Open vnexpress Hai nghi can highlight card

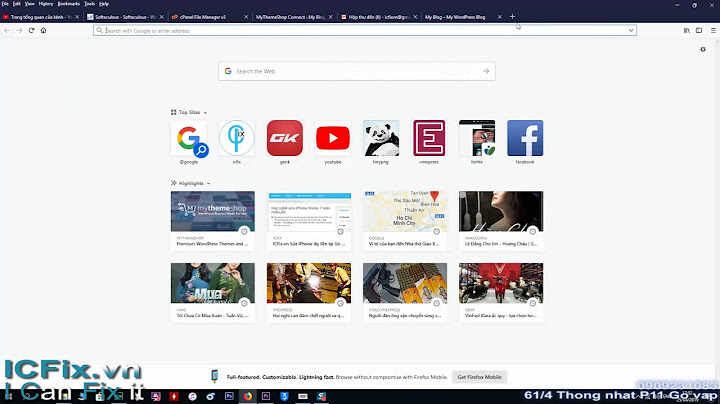[x=309, y=292]
